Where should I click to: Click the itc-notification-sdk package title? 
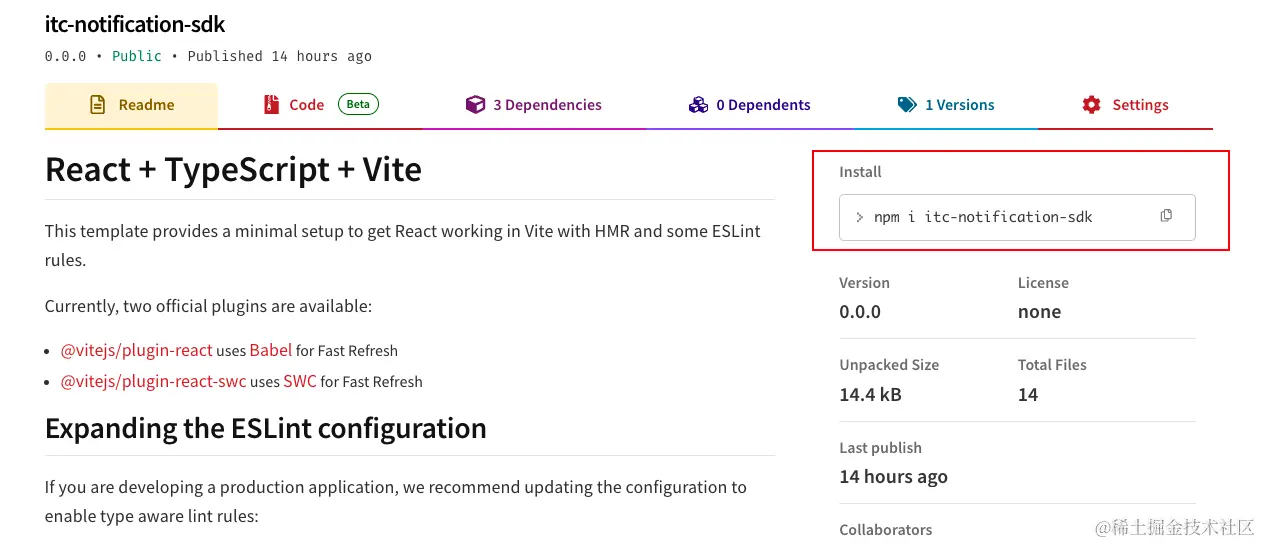point(135,25)
